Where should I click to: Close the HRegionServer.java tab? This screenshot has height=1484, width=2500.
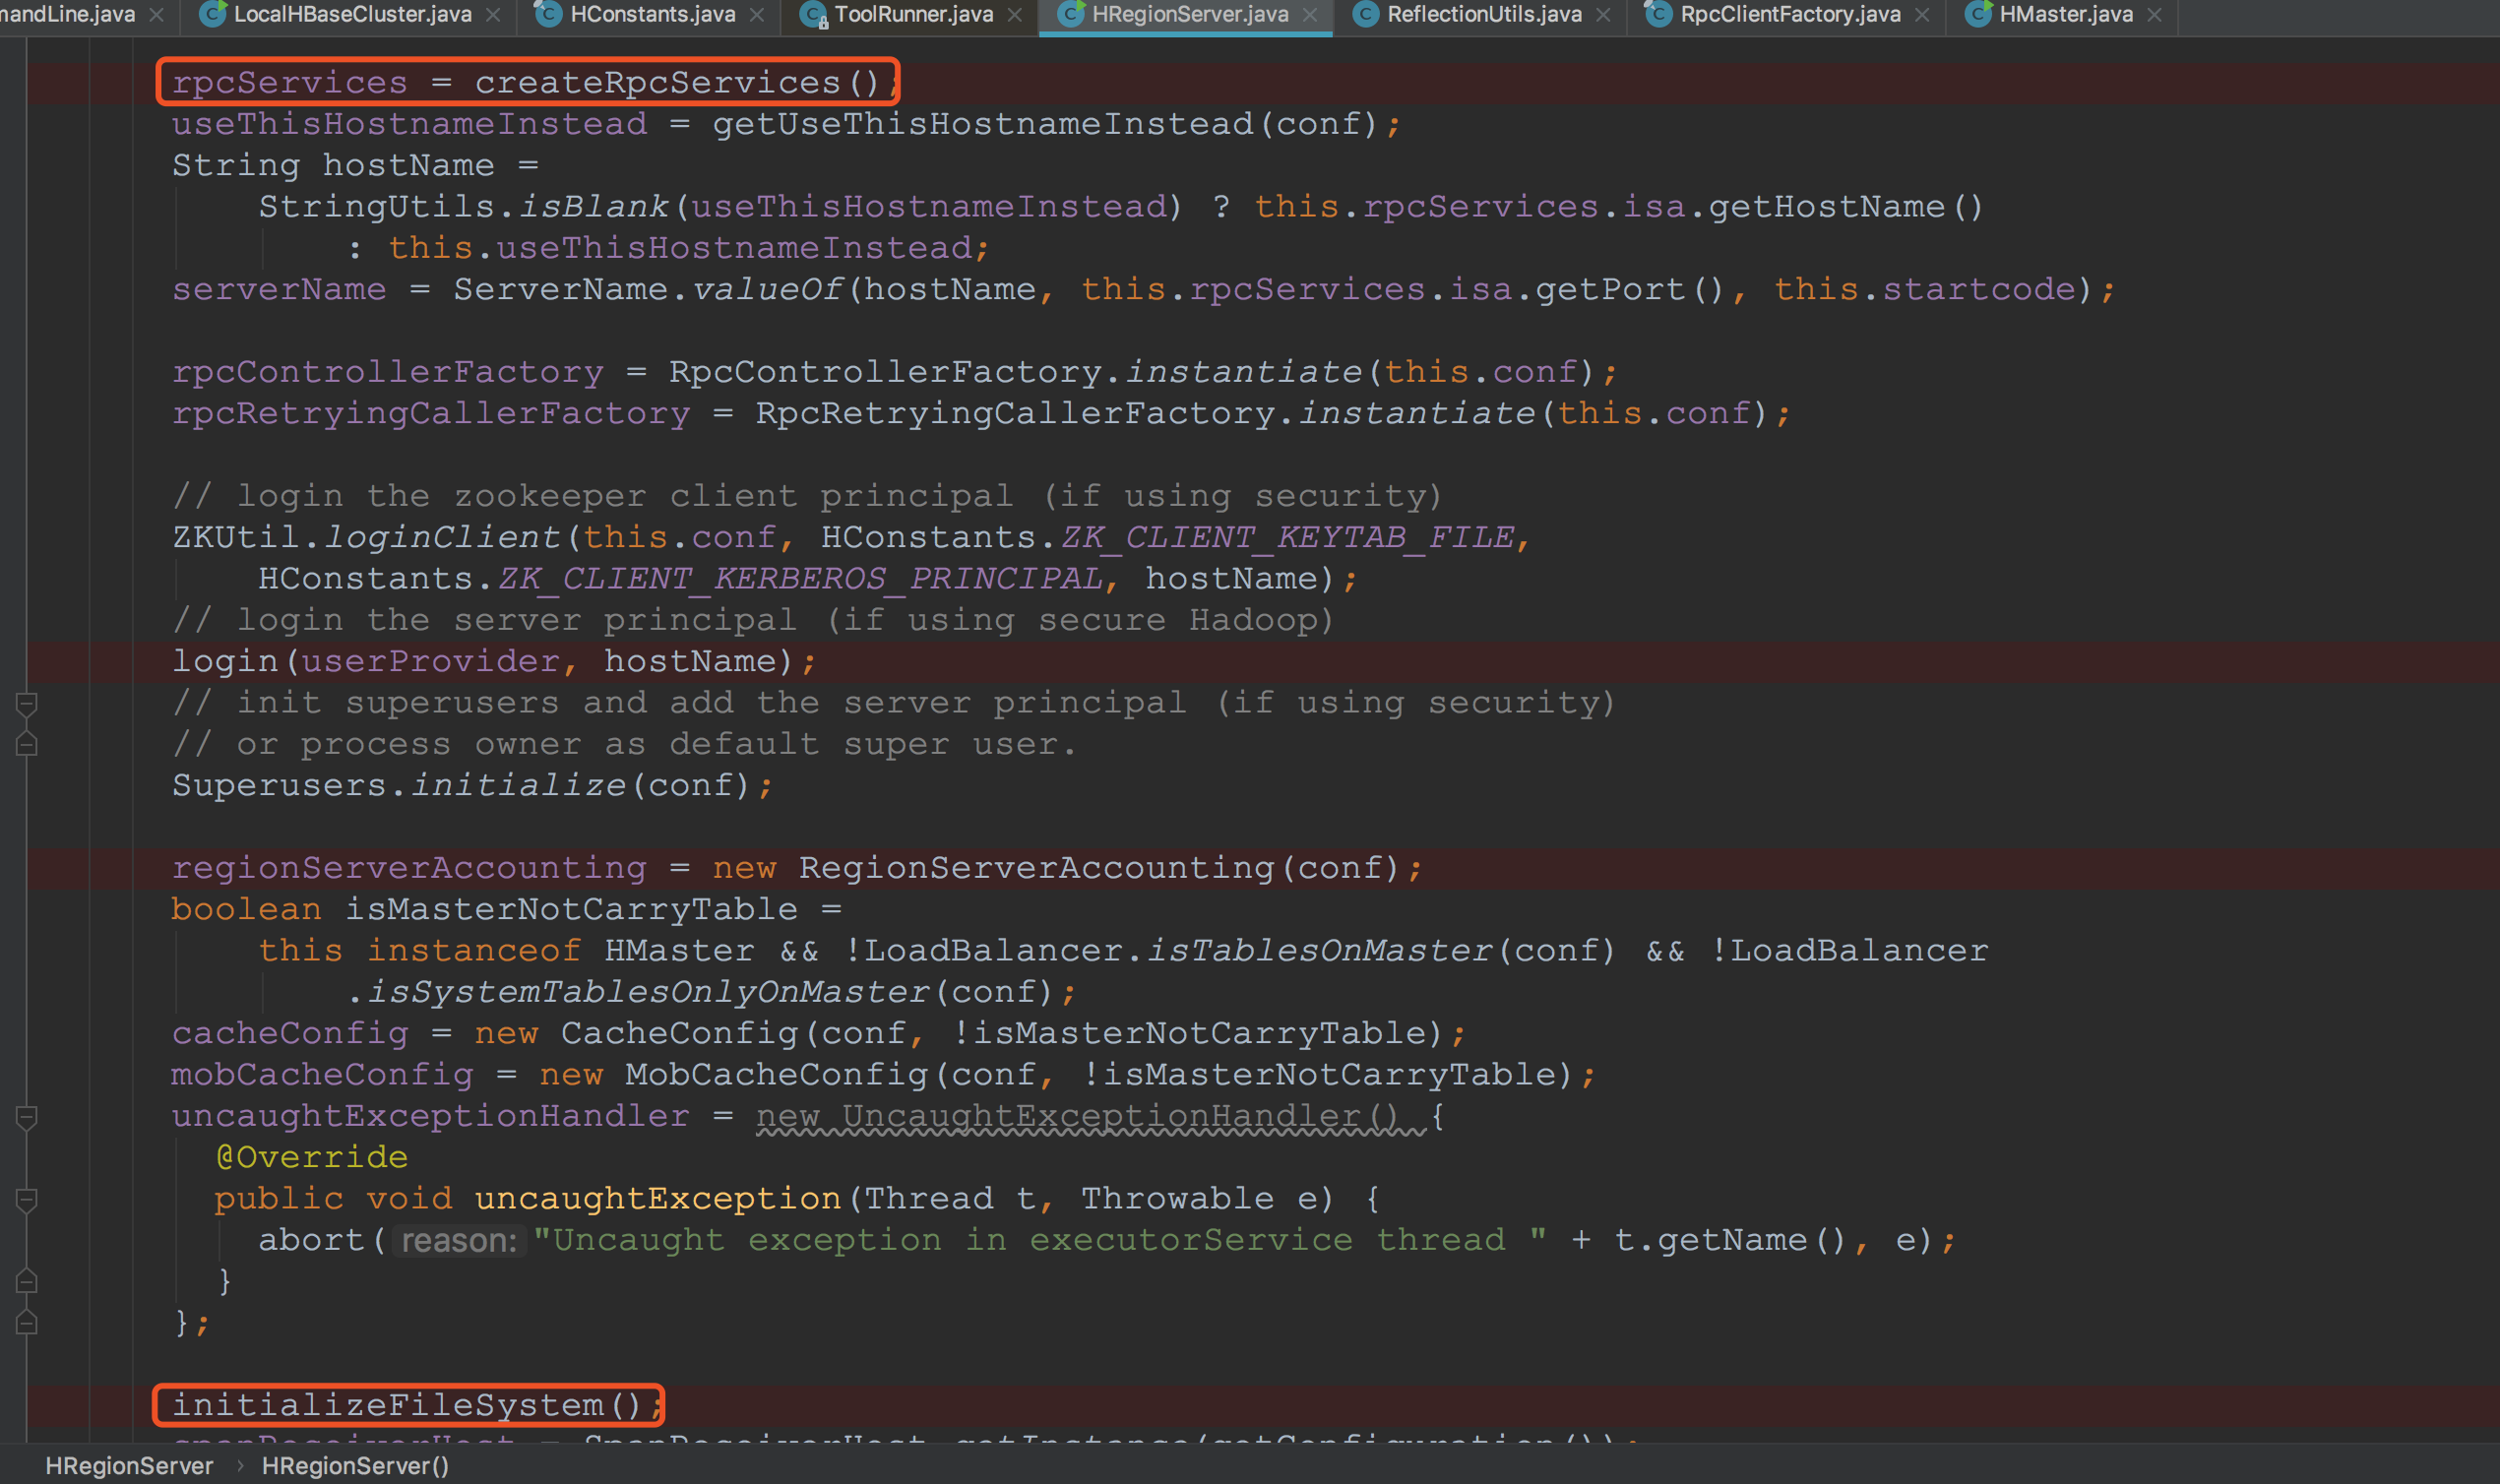coord(1310,15)
